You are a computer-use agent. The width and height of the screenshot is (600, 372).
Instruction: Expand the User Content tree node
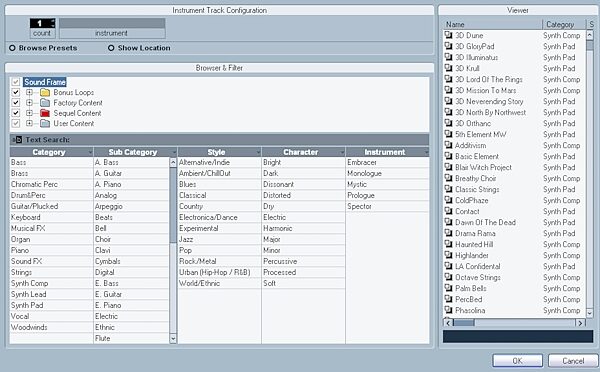click(x=29, y=123)
